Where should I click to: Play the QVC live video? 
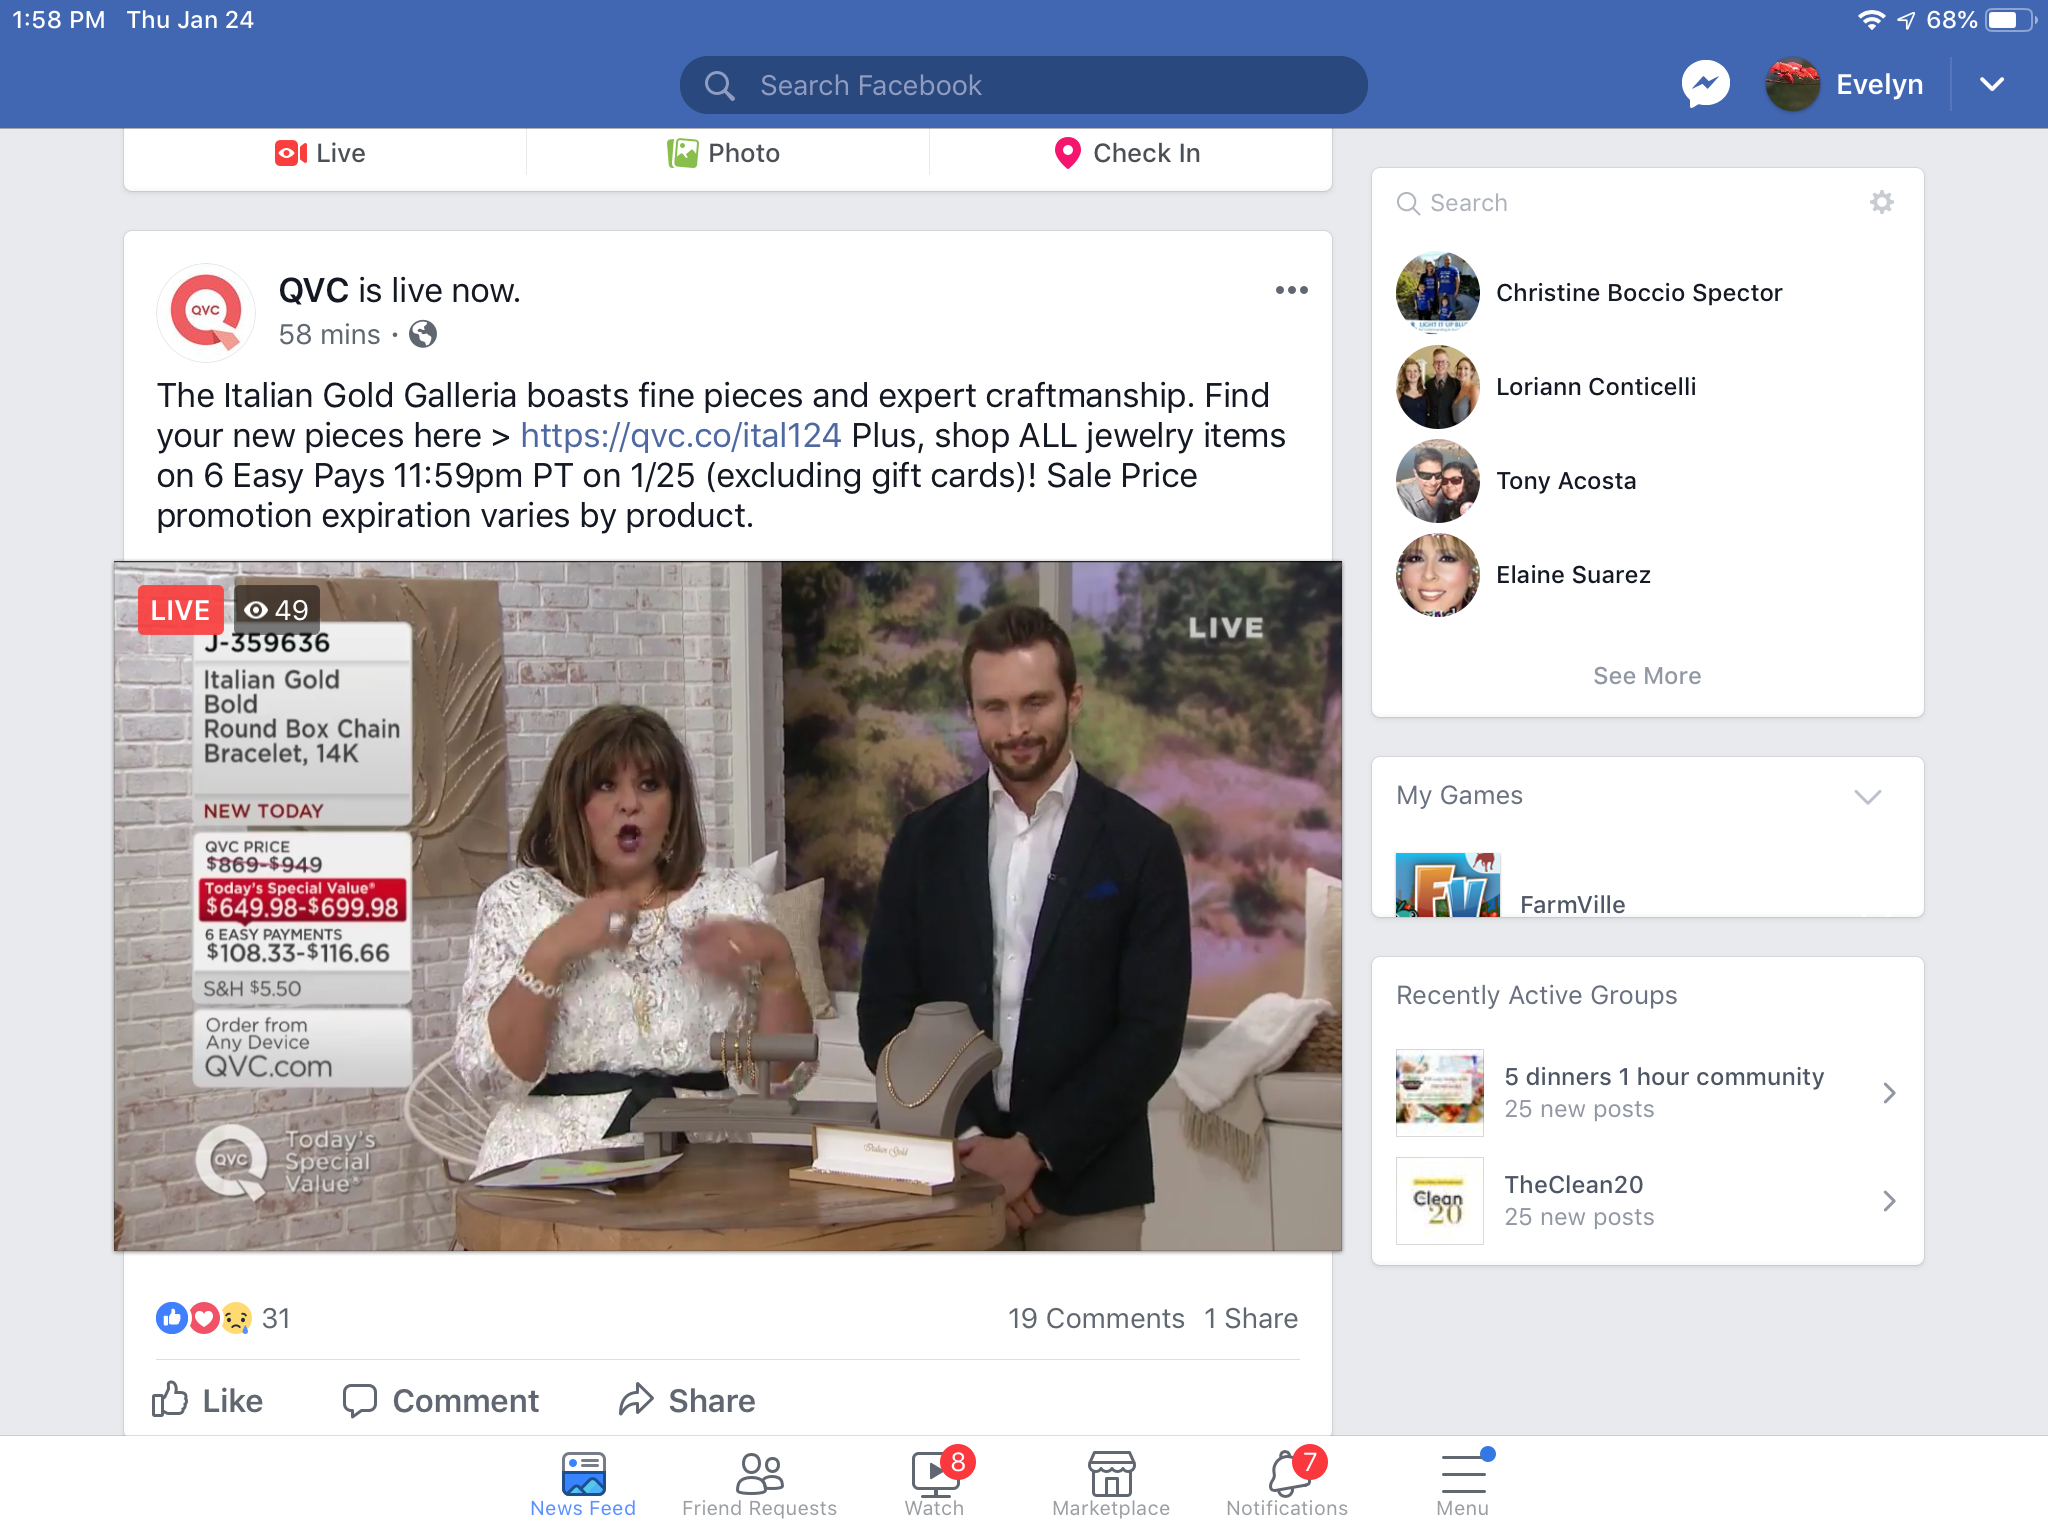(x=728, y=906)
